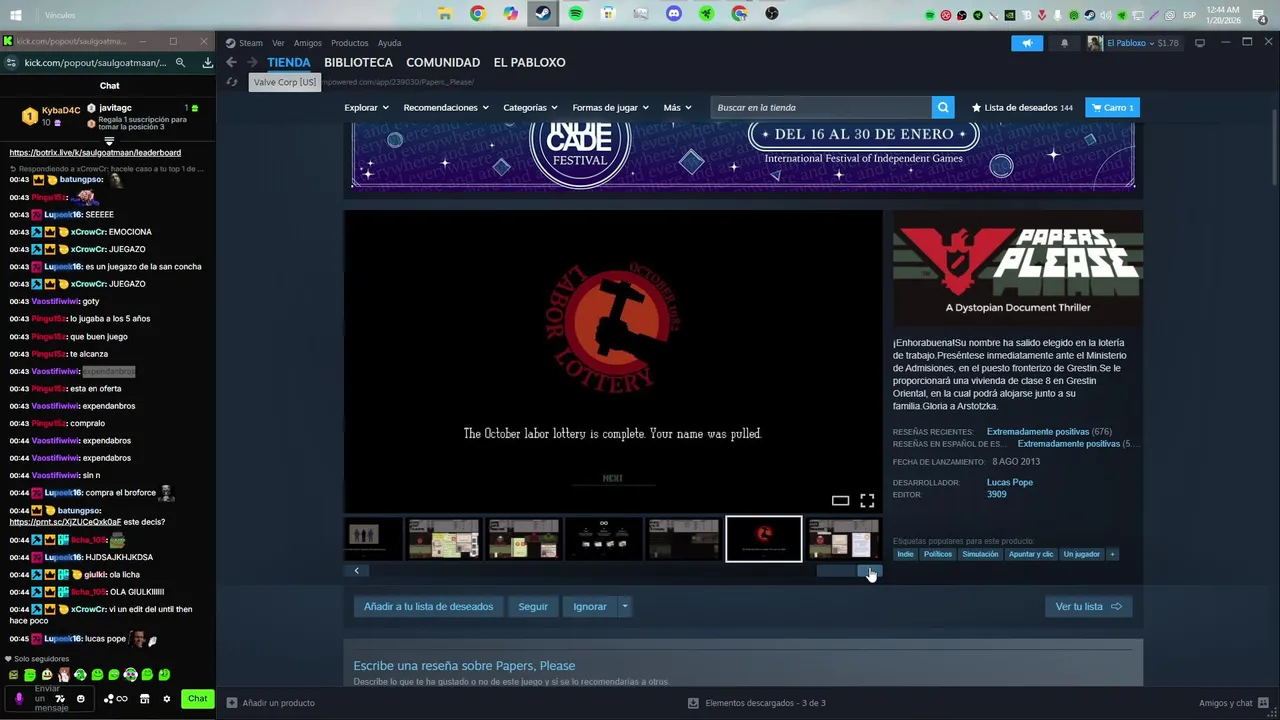Click Ver tu lista button
The height and width of the screenshot is (720, 1280).
pos(1088,606)
